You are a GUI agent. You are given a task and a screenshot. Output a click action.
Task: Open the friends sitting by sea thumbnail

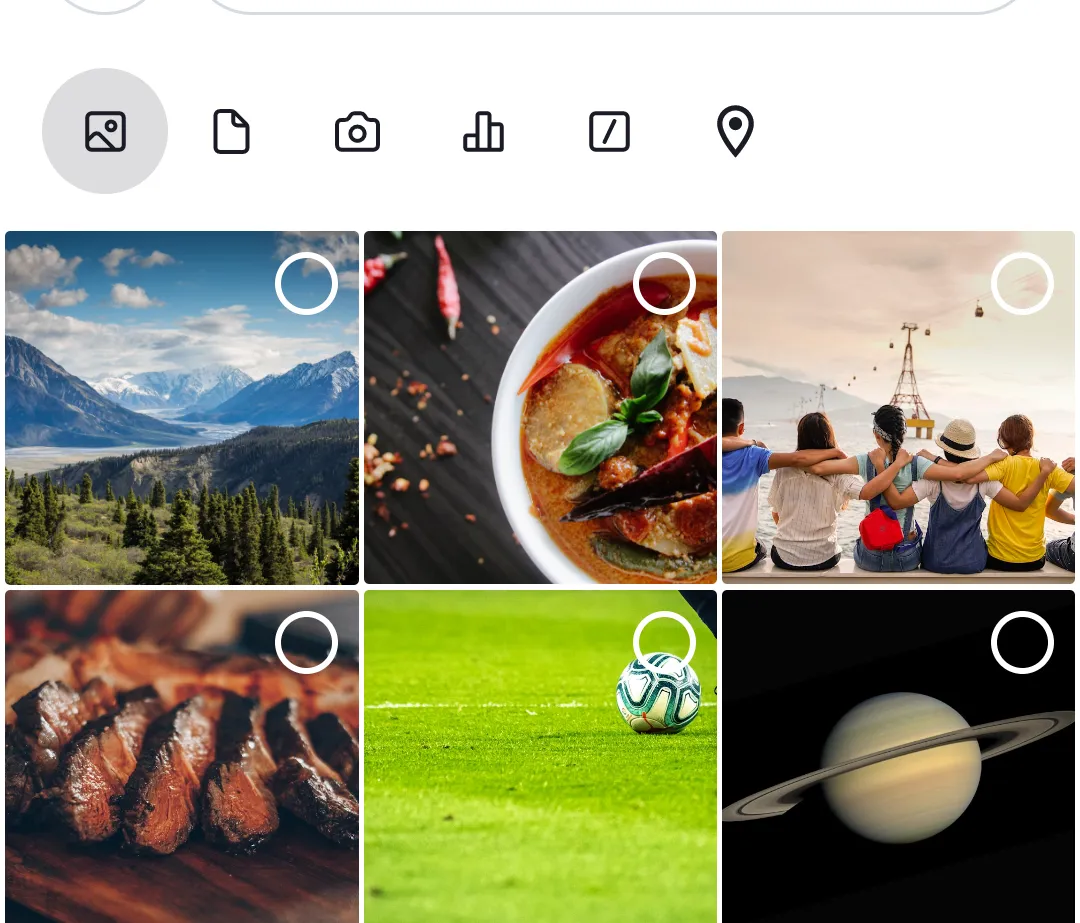point(898,408)
